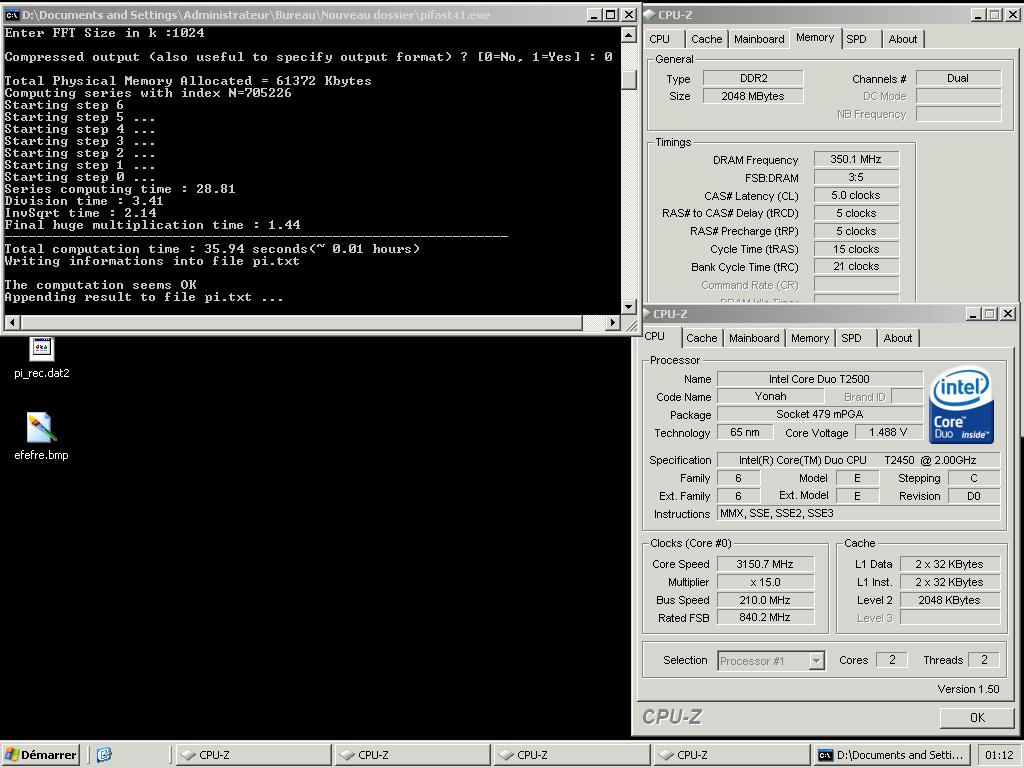Click the console horizontal scrollbar right arrow

[x=613, y=322]
